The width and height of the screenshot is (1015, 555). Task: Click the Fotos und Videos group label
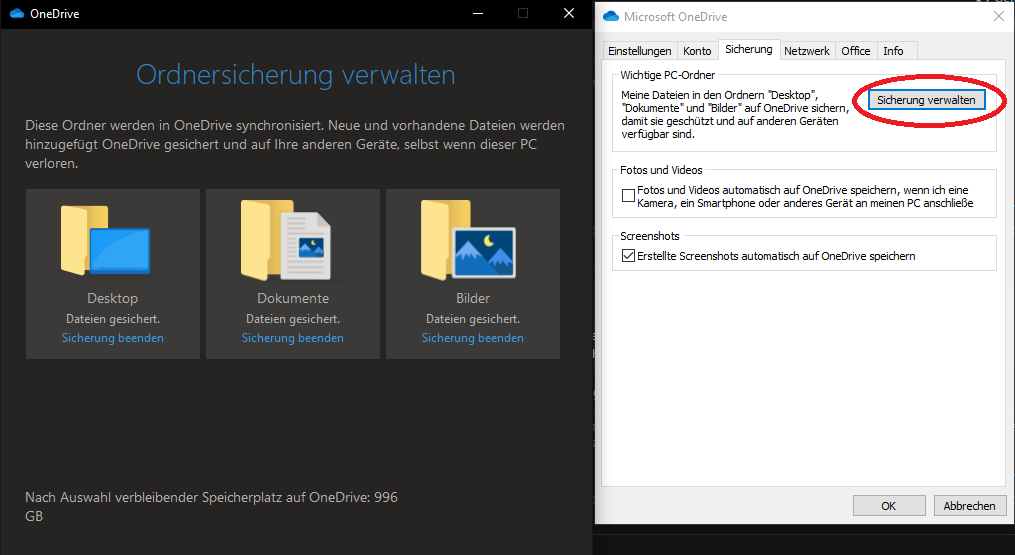pyautogui.click(x=661, y=170)
